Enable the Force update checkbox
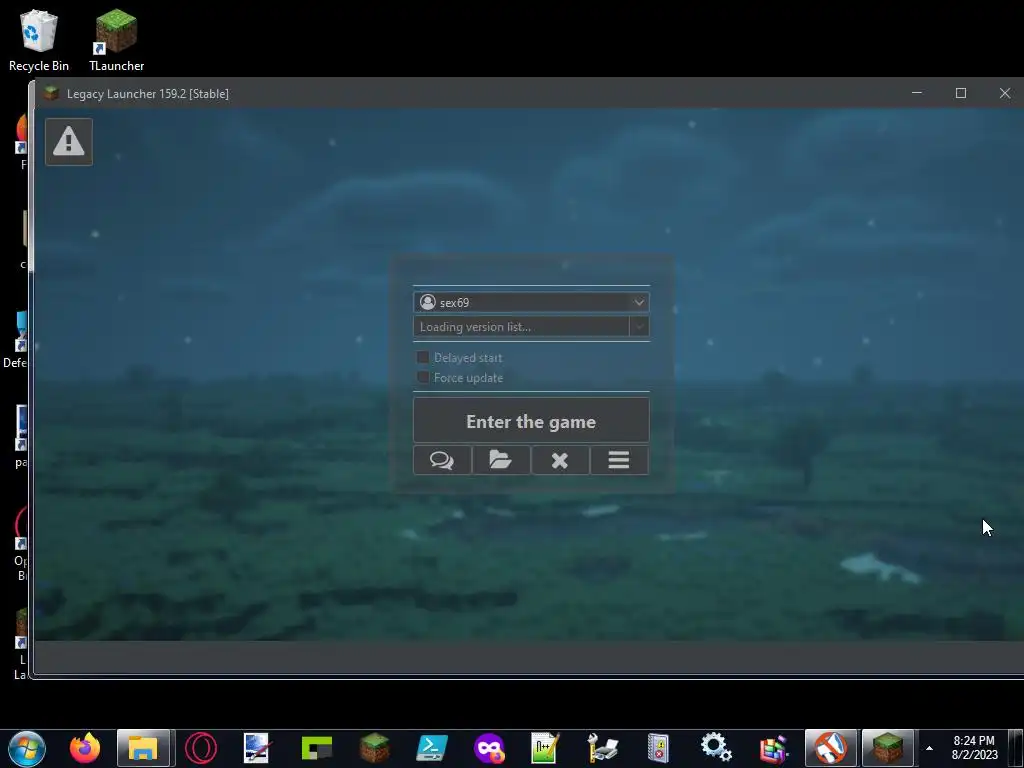 (423, 377)
